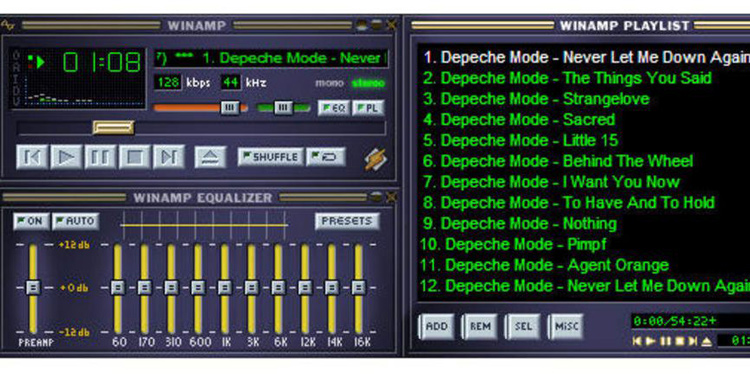Toggle the EQ window button
Viewport: 750px width, 374px height.
click(334, 108)
